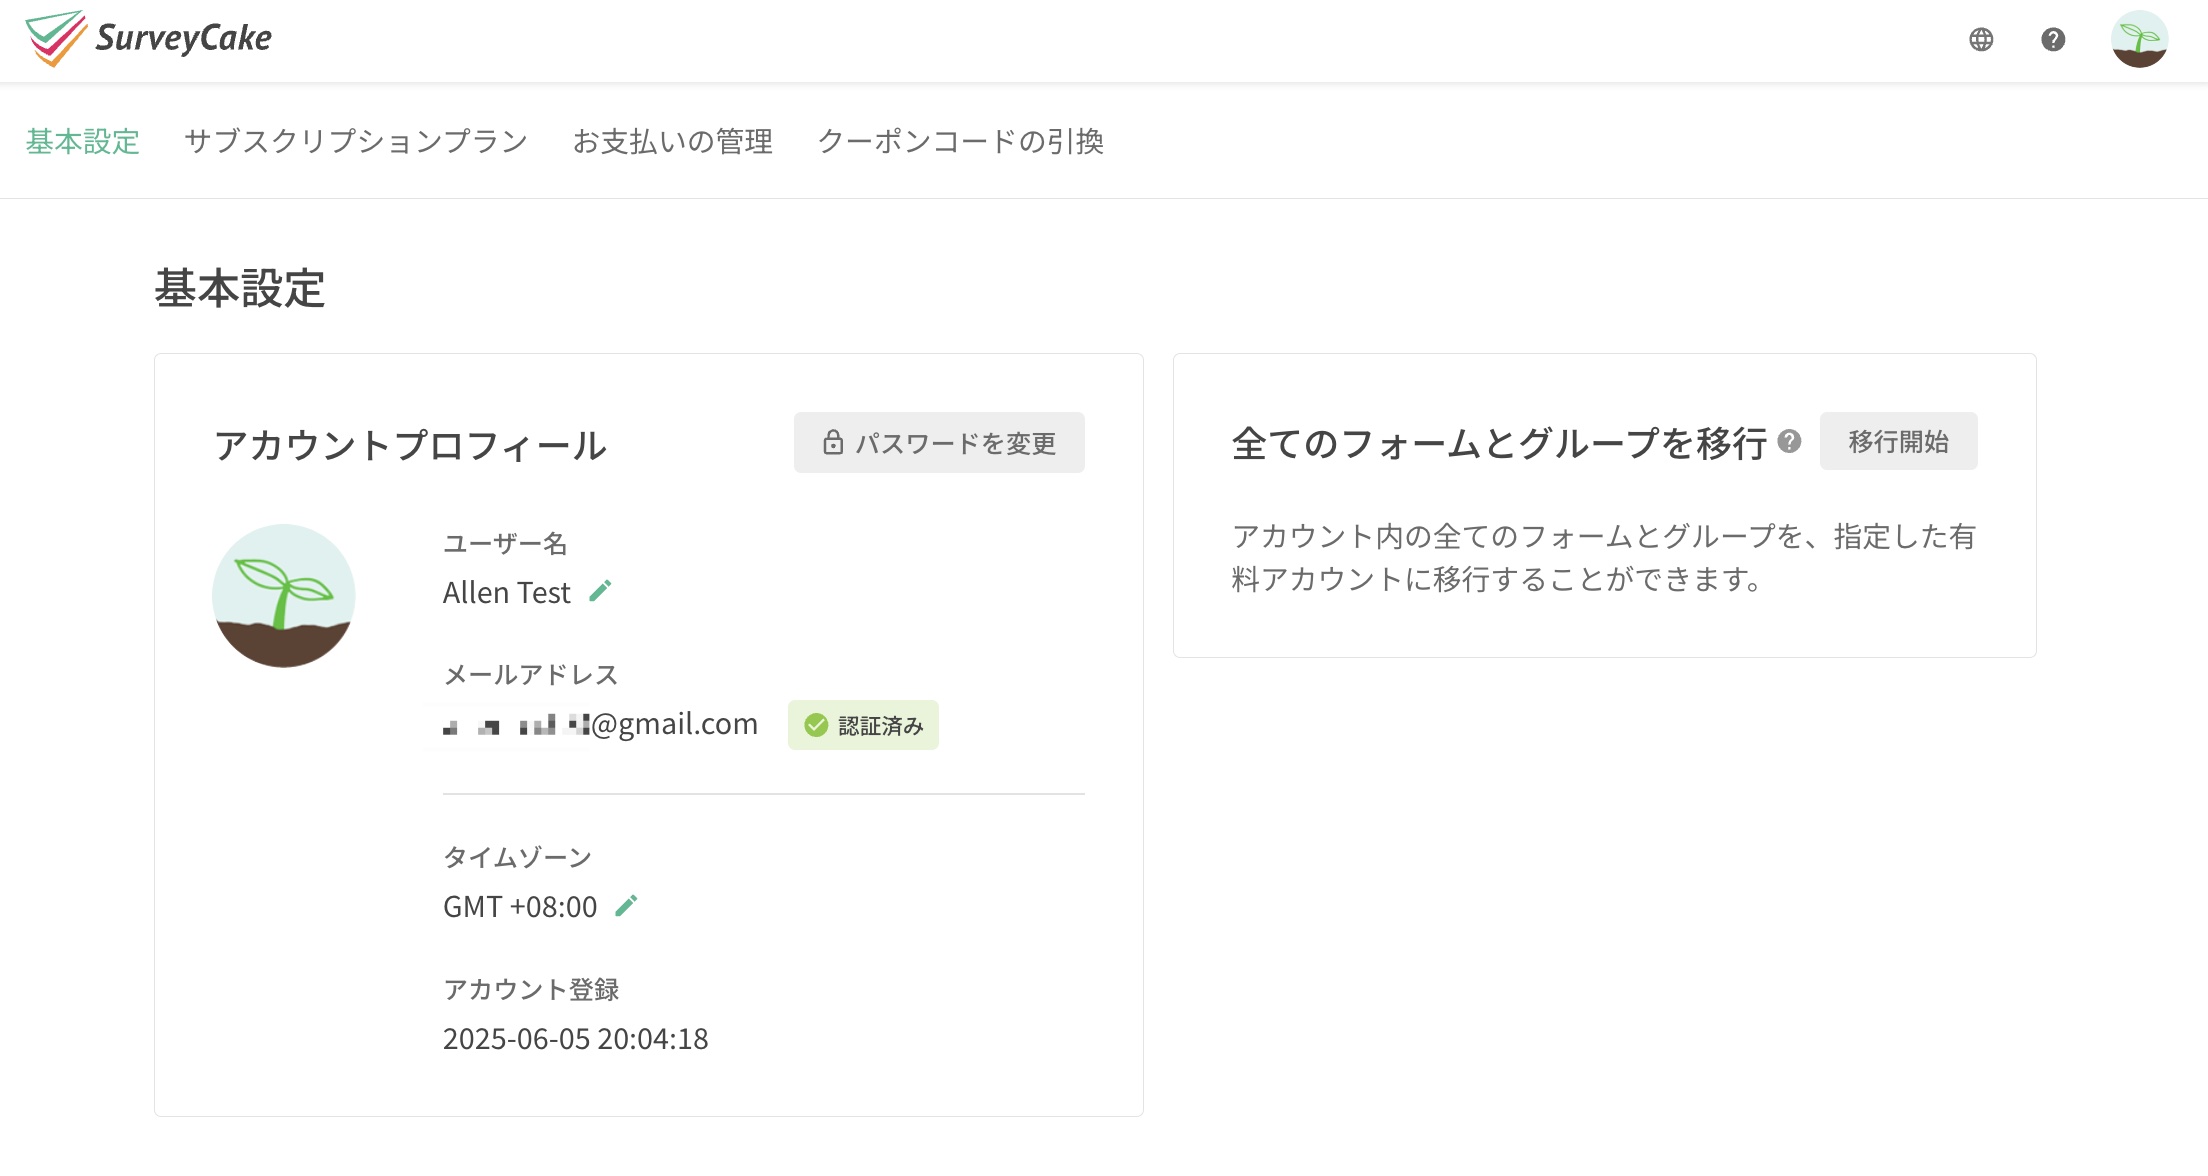Screen dimensions: 2208x1176
Task: Edit the username Allen Test pencil icon
Action: (x=600, y=591)
